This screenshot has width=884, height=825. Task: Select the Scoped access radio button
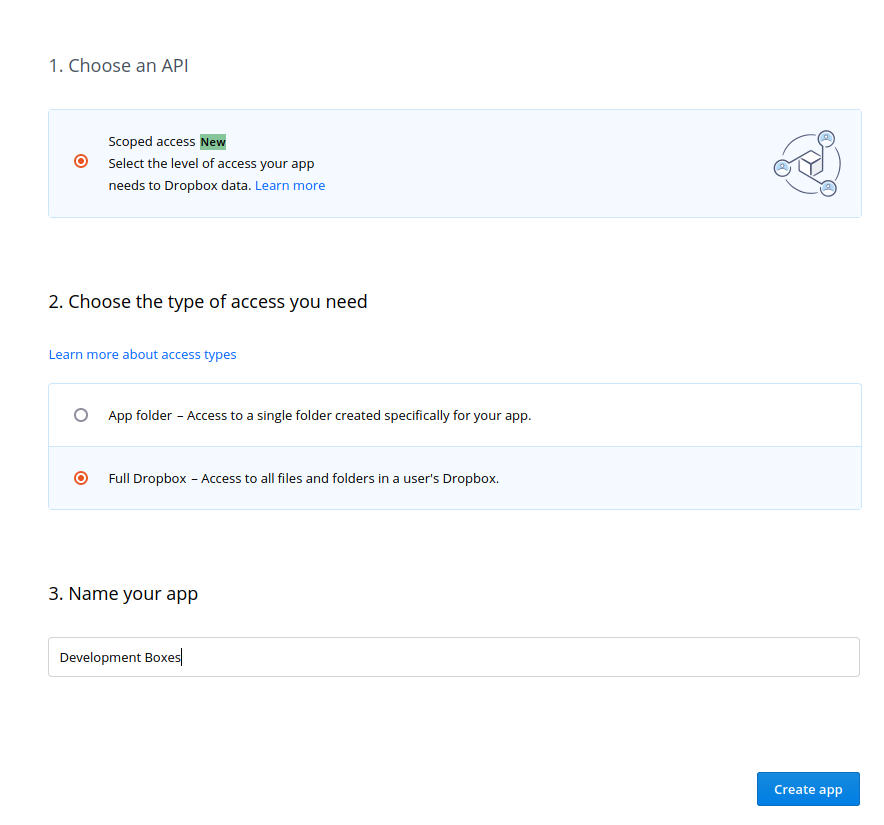(x=81, y=161)
